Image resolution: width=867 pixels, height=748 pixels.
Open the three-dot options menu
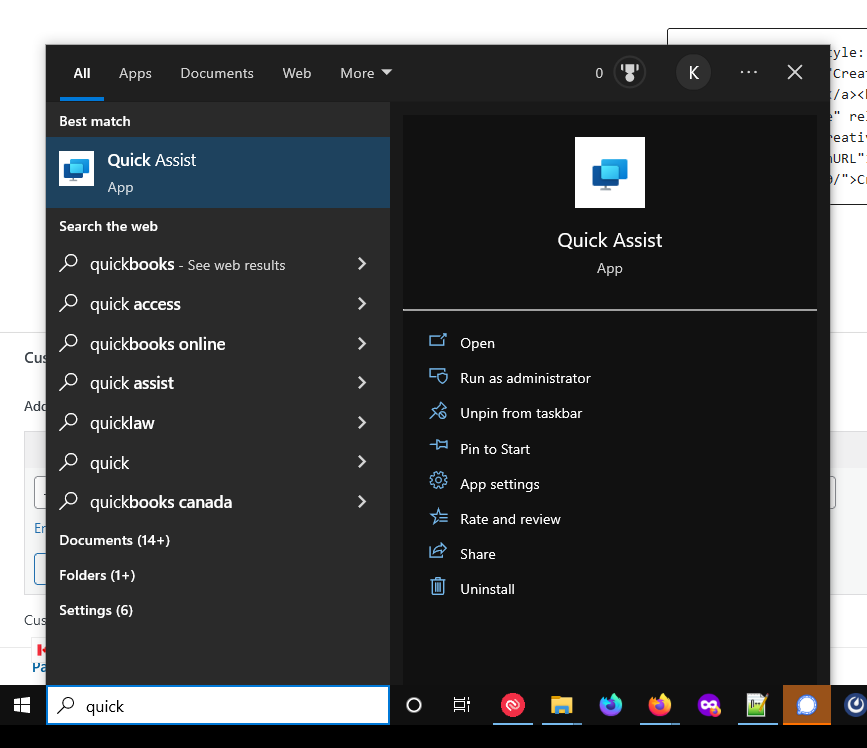(x=749, y=72)
